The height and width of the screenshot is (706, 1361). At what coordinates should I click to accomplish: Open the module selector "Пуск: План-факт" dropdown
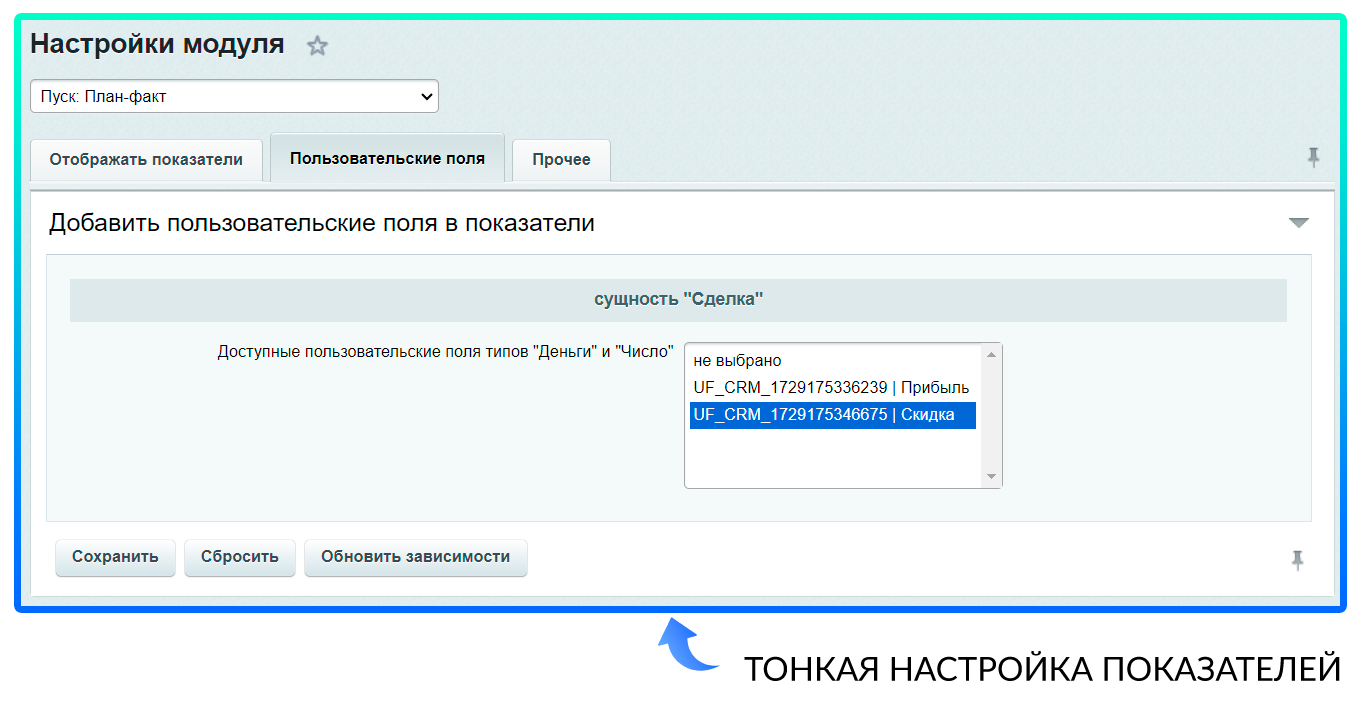234,96
